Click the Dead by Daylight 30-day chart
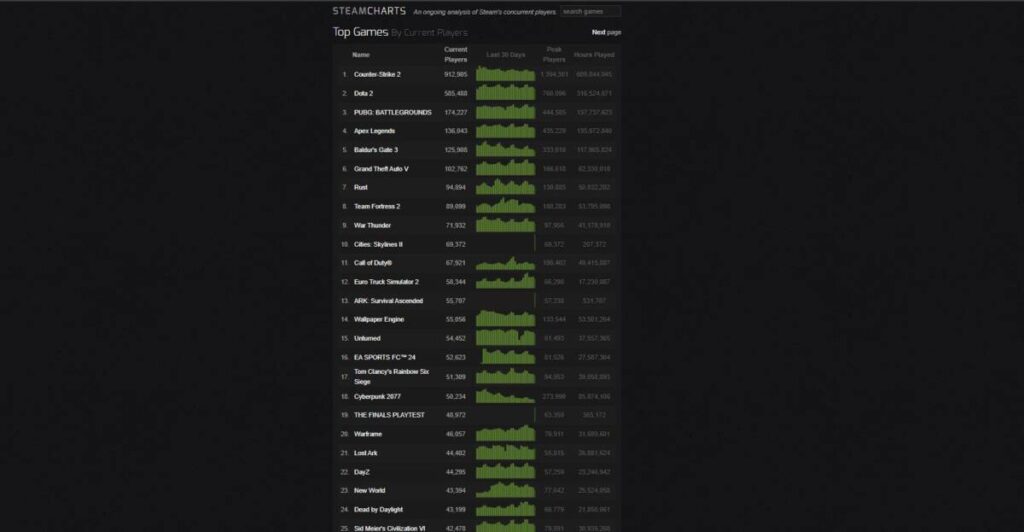 [505, 509]
